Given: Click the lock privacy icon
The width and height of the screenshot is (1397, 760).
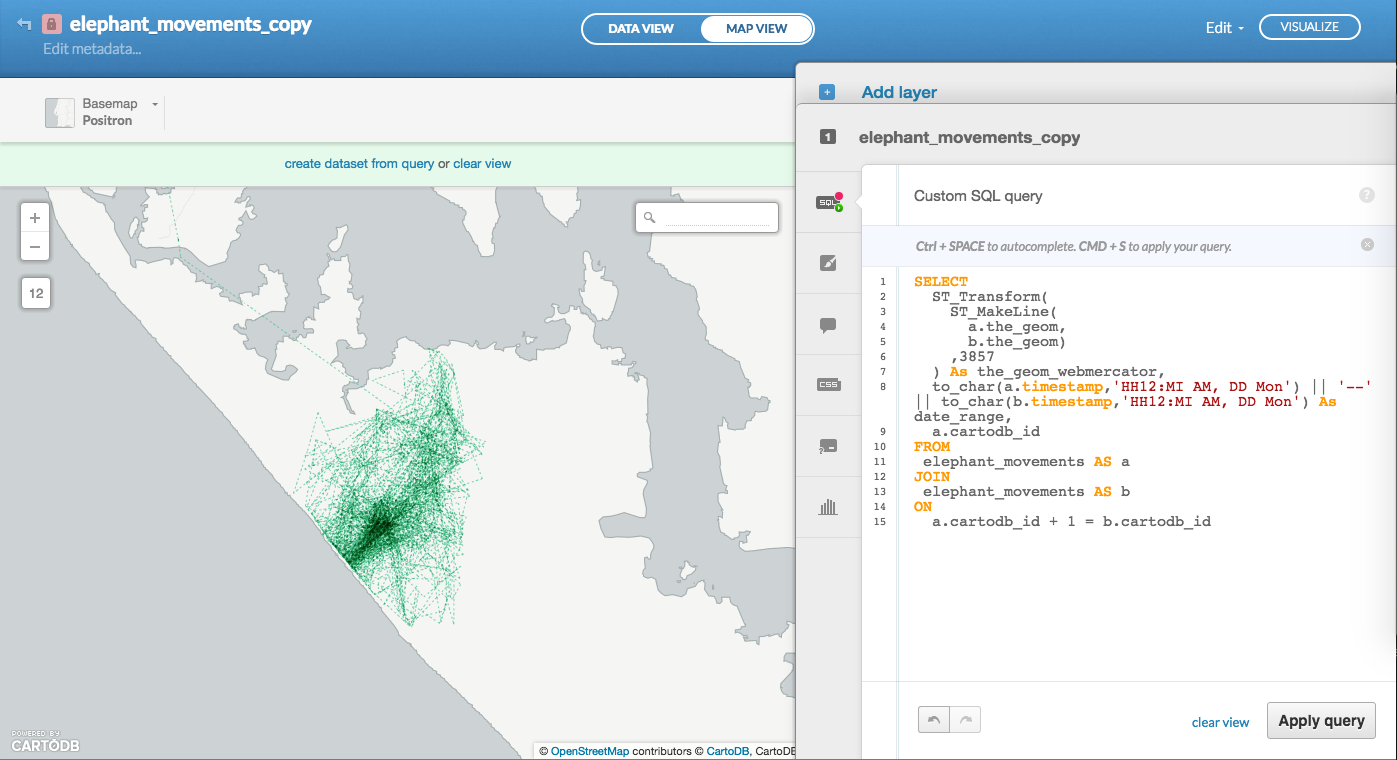Looking at the screenshot, I should (x=52, y=25).
